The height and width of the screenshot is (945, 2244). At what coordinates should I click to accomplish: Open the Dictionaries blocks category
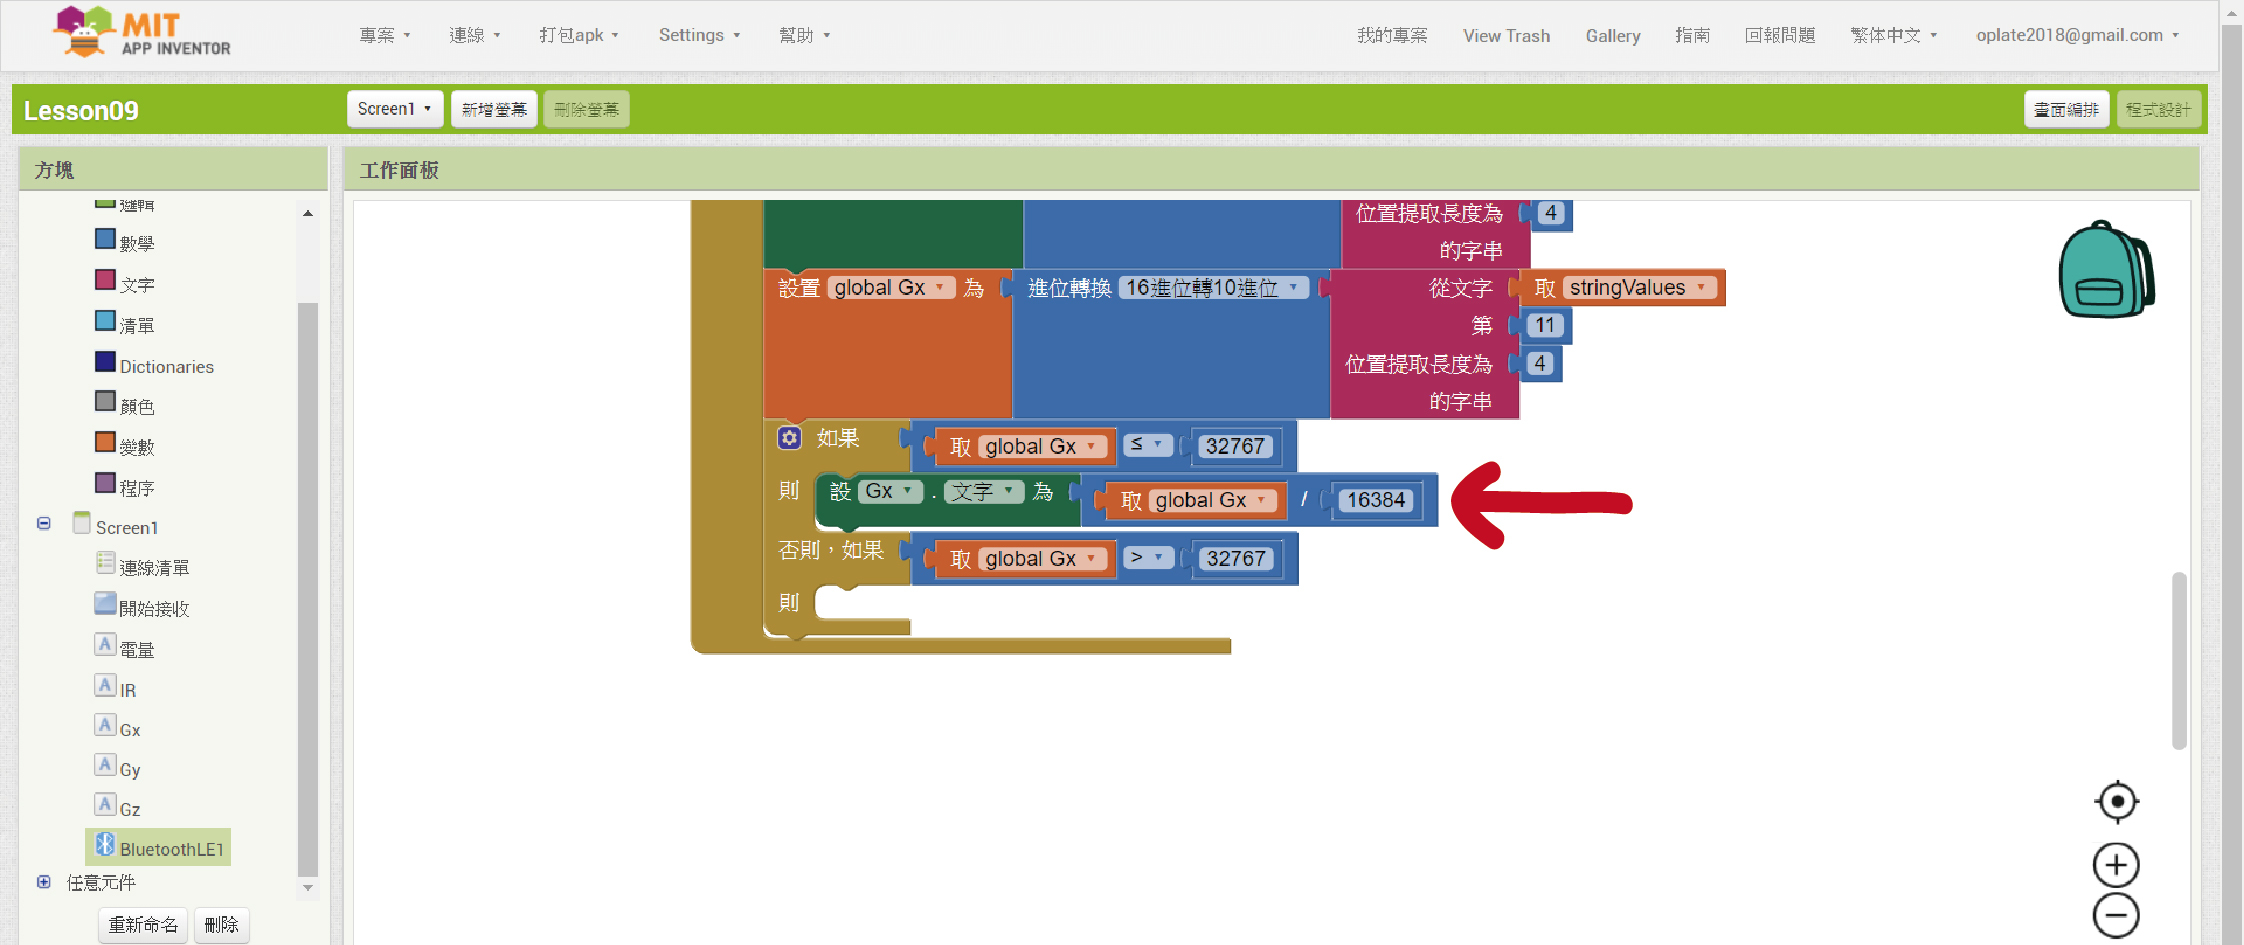166,366
